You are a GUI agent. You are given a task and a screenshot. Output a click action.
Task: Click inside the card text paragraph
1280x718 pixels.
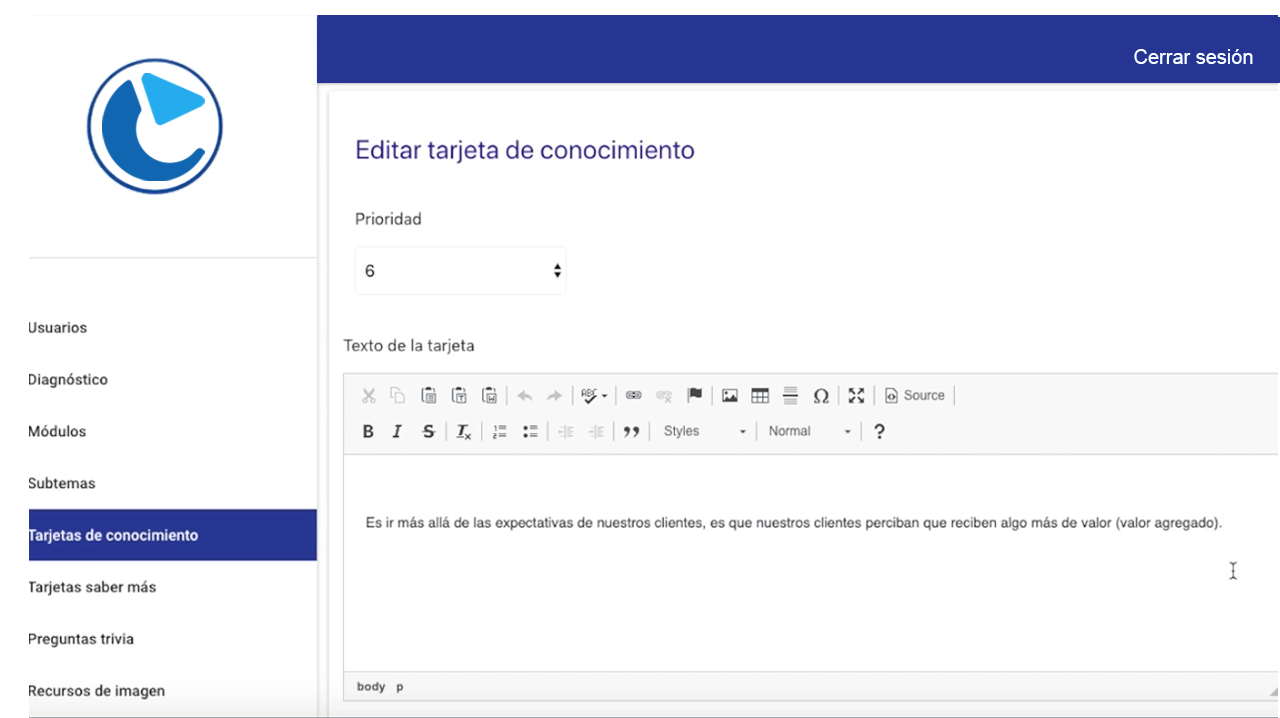click(x=794, y=523)
